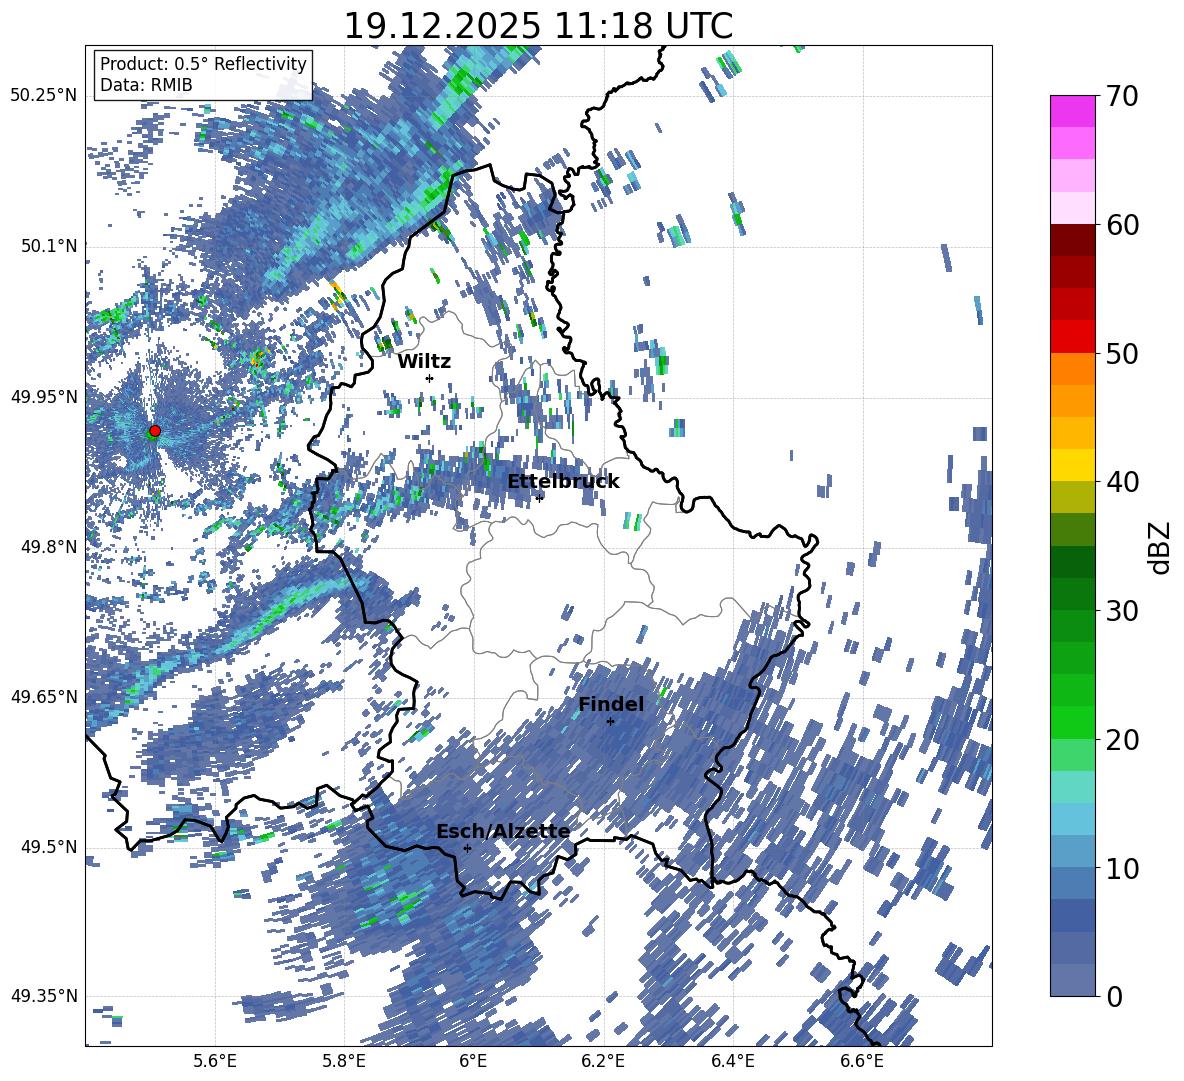Click the colorbar tick value 20
The height and width of the screenshot is (1081, 1184).
[x=1123, y=739]
